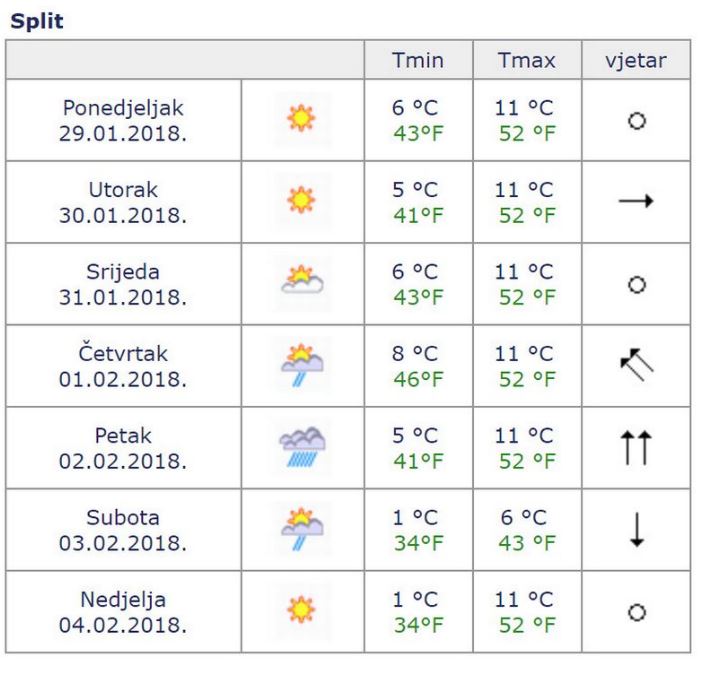Click the double wind arrow for Četvrtak
Screen dimensions: 712x679
(635, 365)
